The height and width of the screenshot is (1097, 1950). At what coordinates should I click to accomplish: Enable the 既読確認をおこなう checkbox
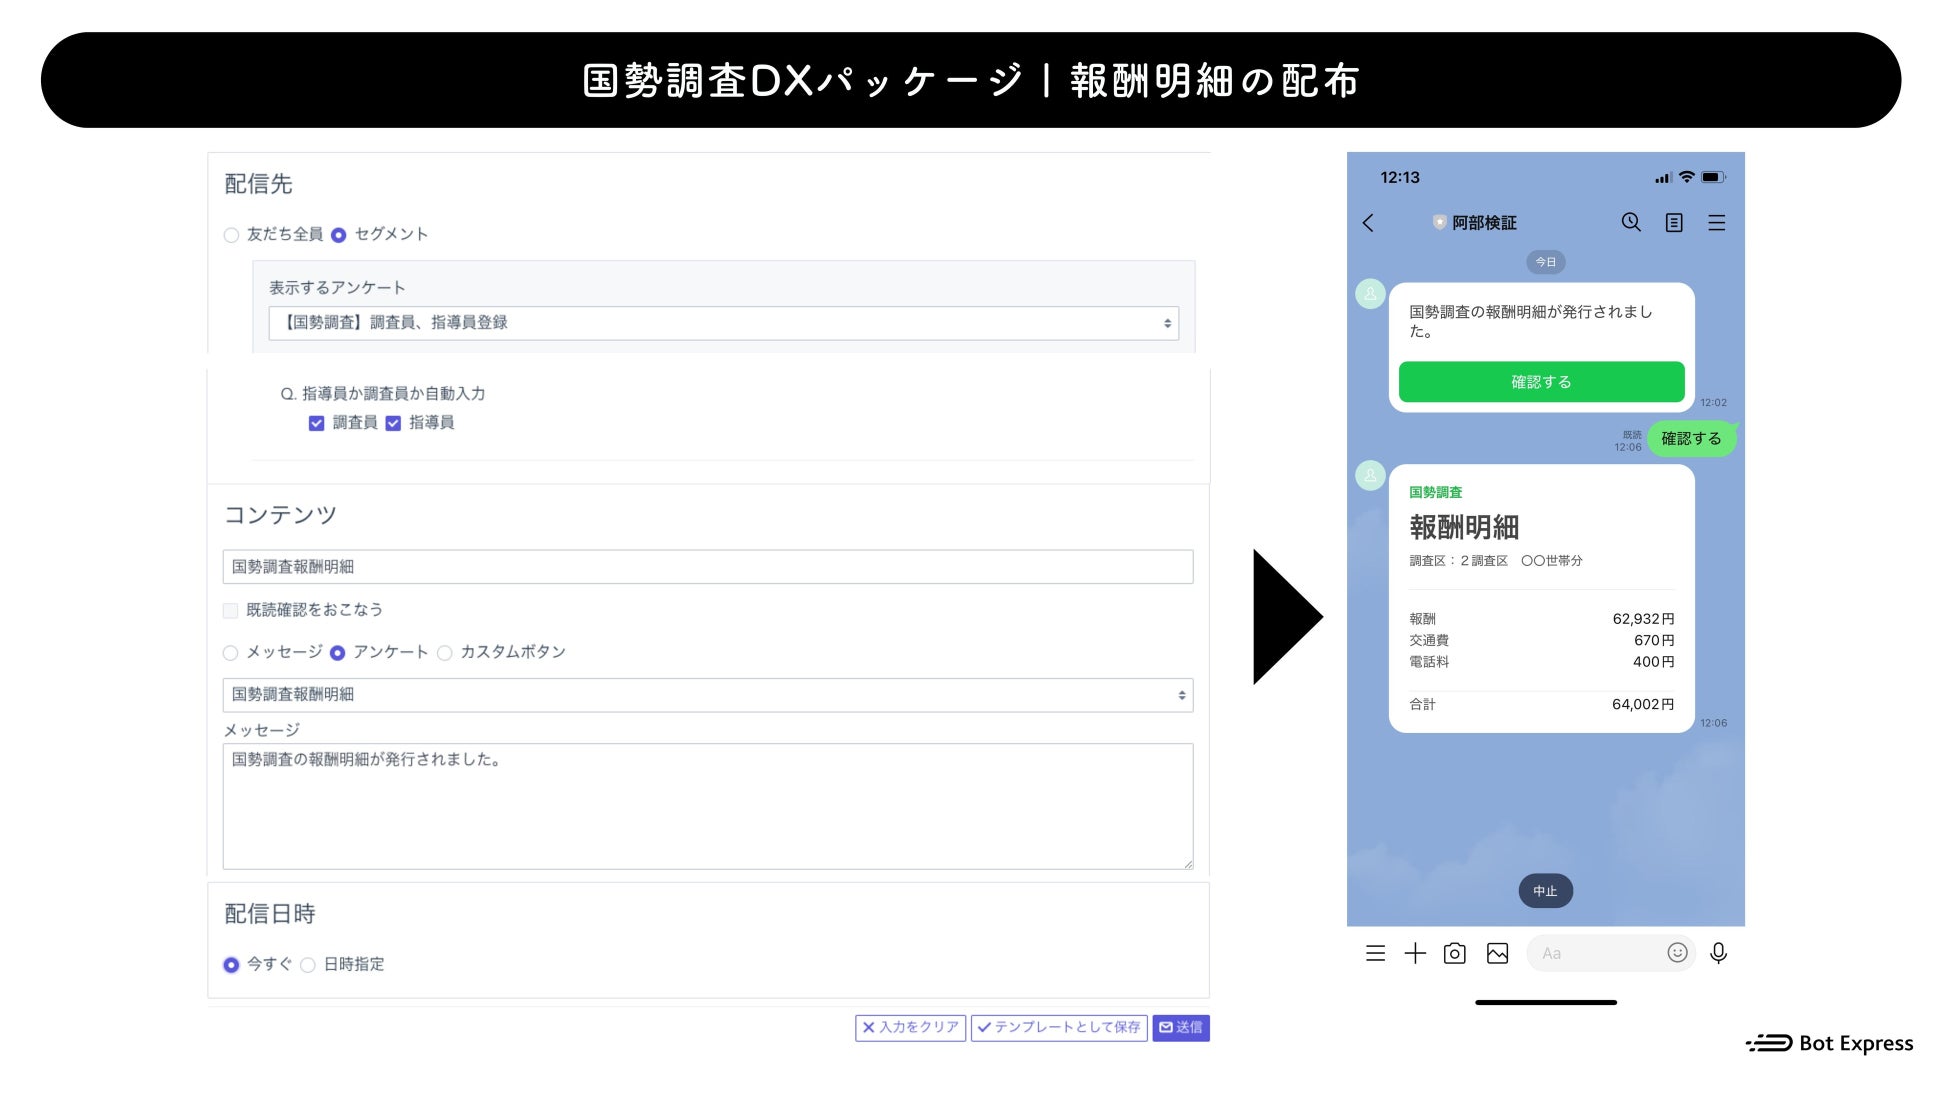[x=231, y=611]
